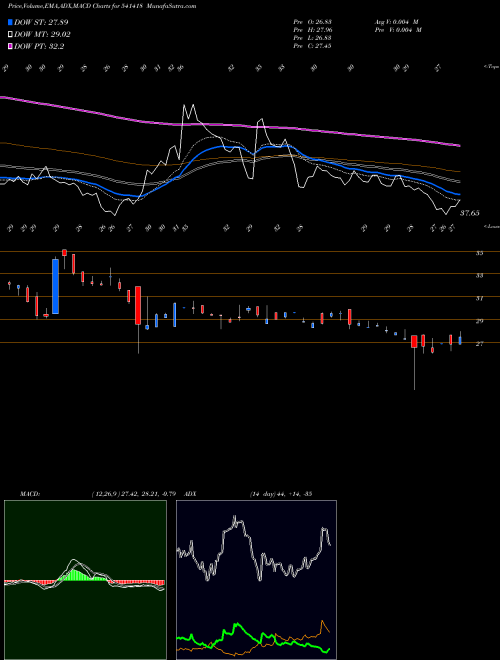This screenshot has height=660, width=500.
Task: Select the 'DOW PT: 32.2' legend text
Action: click(39, 46)
